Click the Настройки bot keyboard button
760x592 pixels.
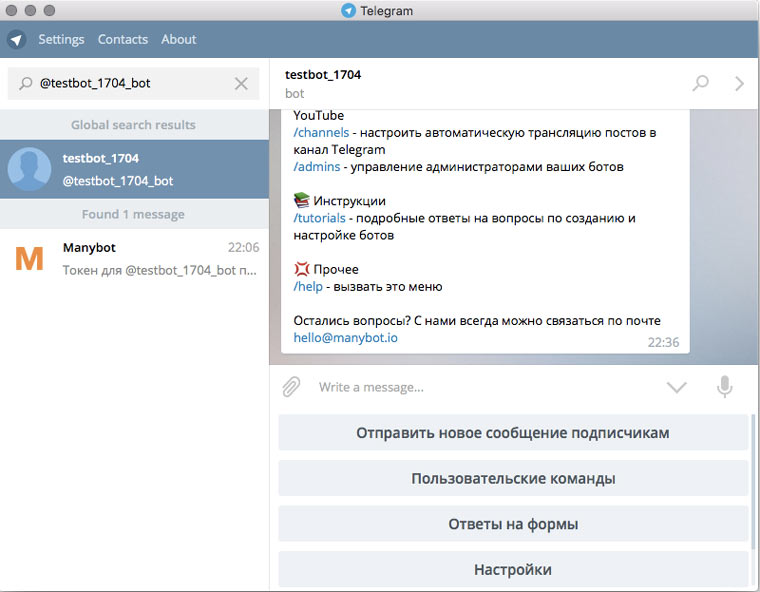(x=513, y=569)
